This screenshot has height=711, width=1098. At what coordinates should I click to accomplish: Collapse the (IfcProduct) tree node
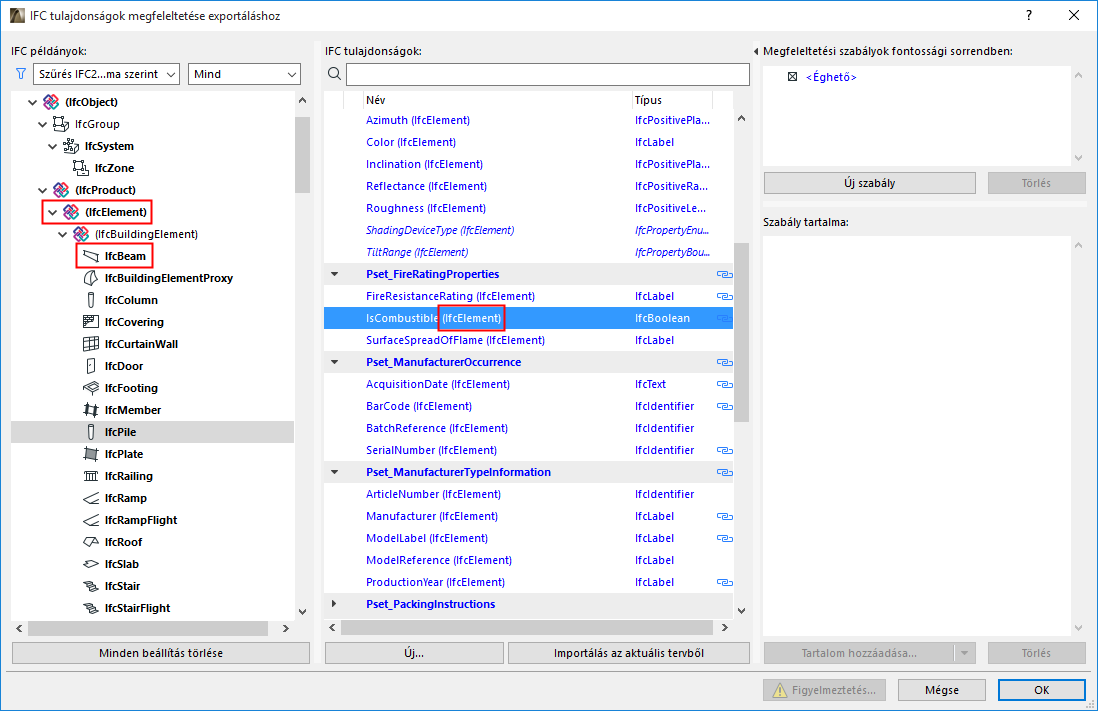coord(42,190)
